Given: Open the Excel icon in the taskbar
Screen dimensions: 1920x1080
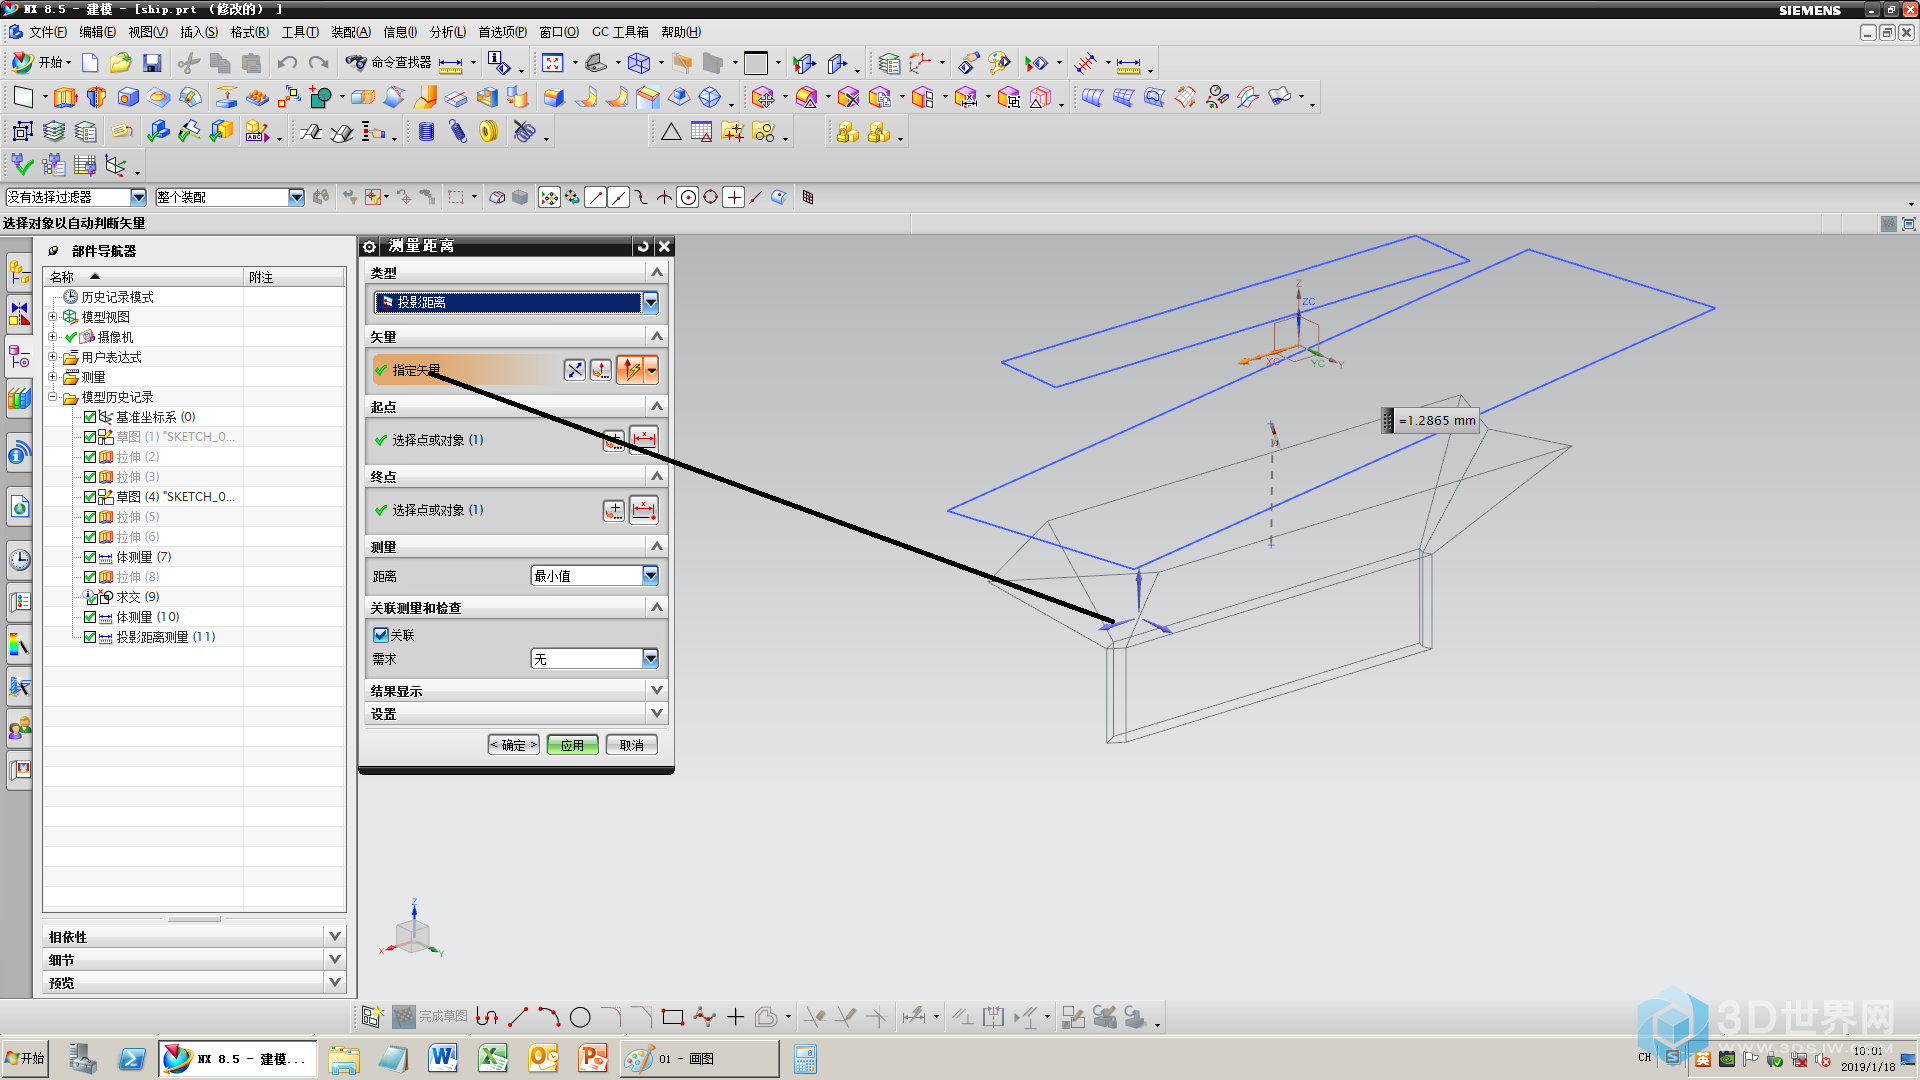Looking at the screenshot, I should coord(493,1058).
